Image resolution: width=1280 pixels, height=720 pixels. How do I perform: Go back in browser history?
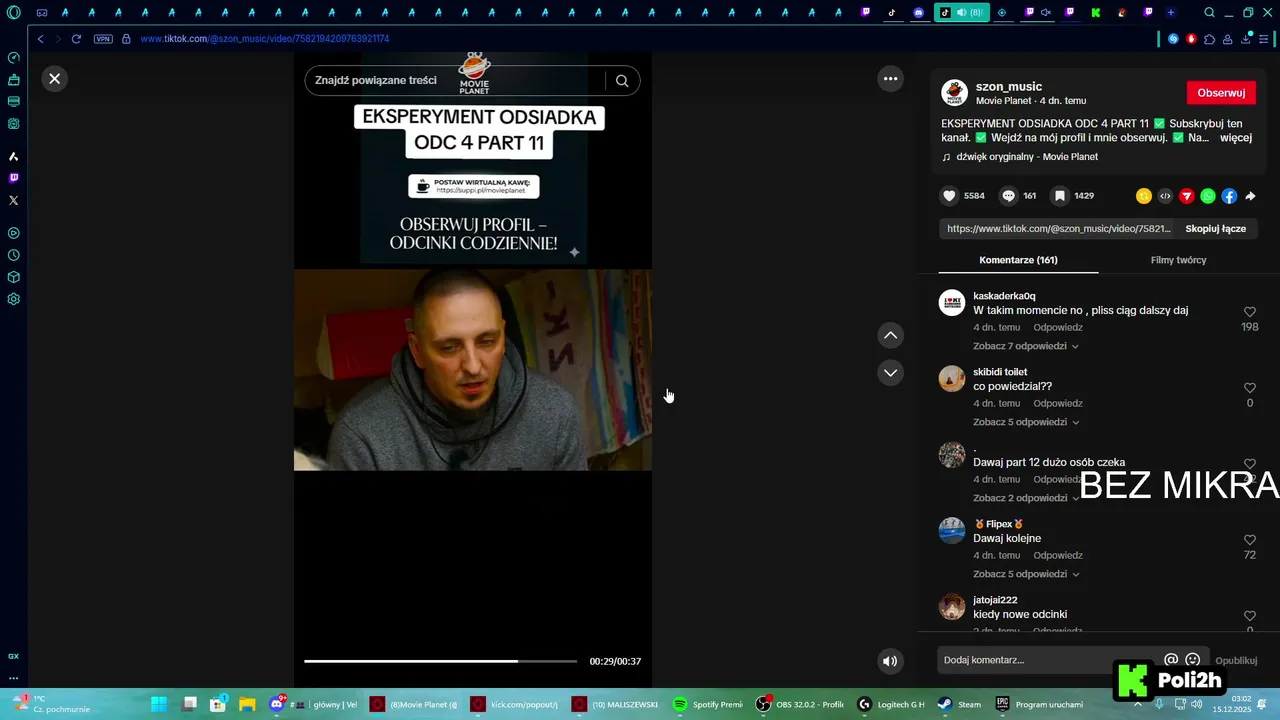(40, 39)
